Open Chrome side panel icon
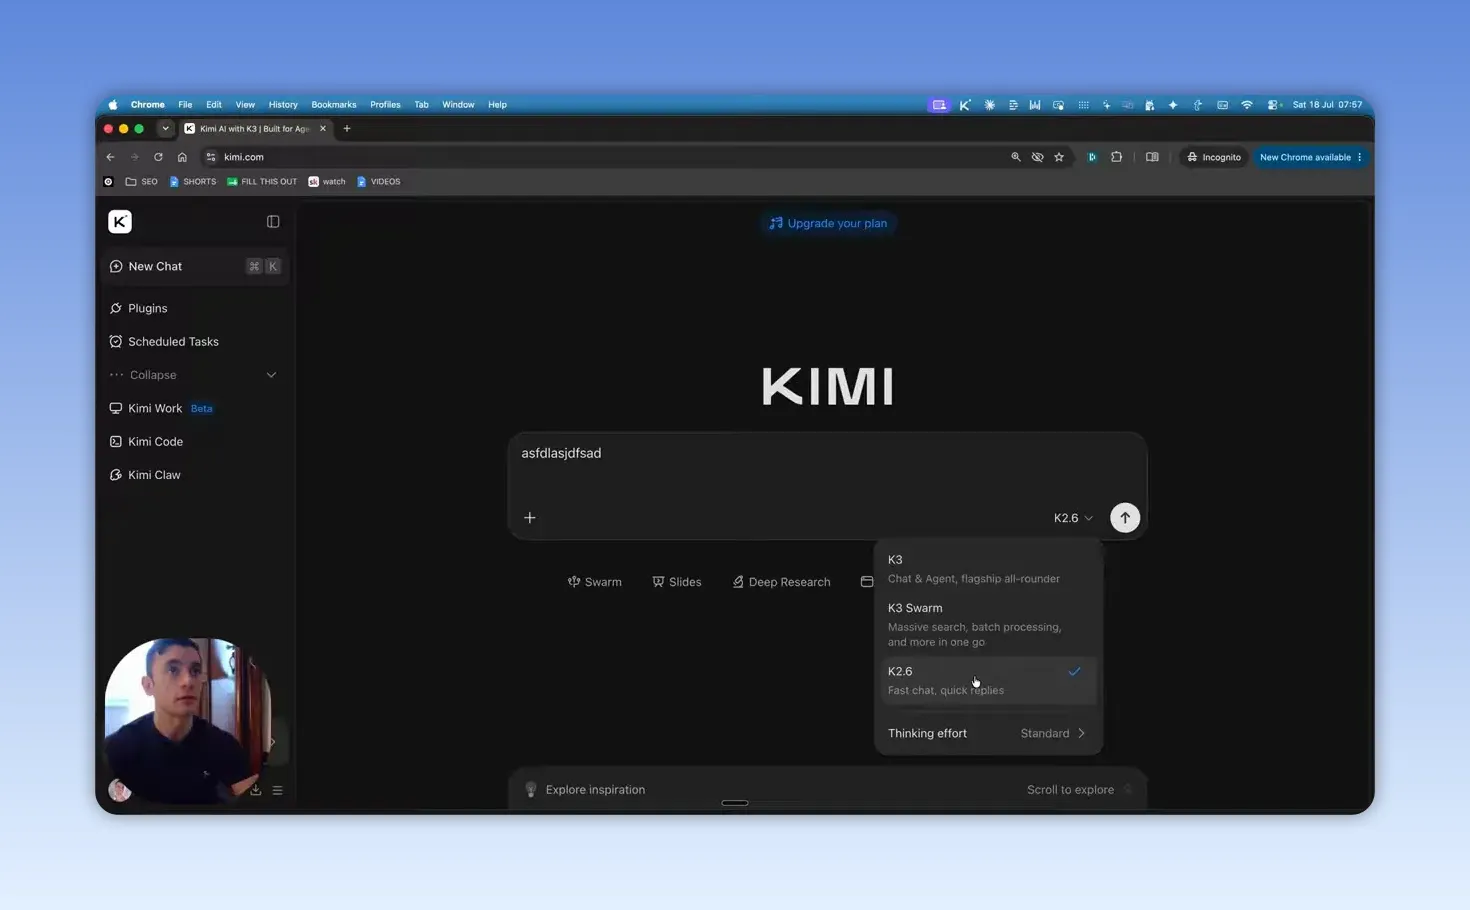The image size is (1470, 910). click(x=1152, y=157)
